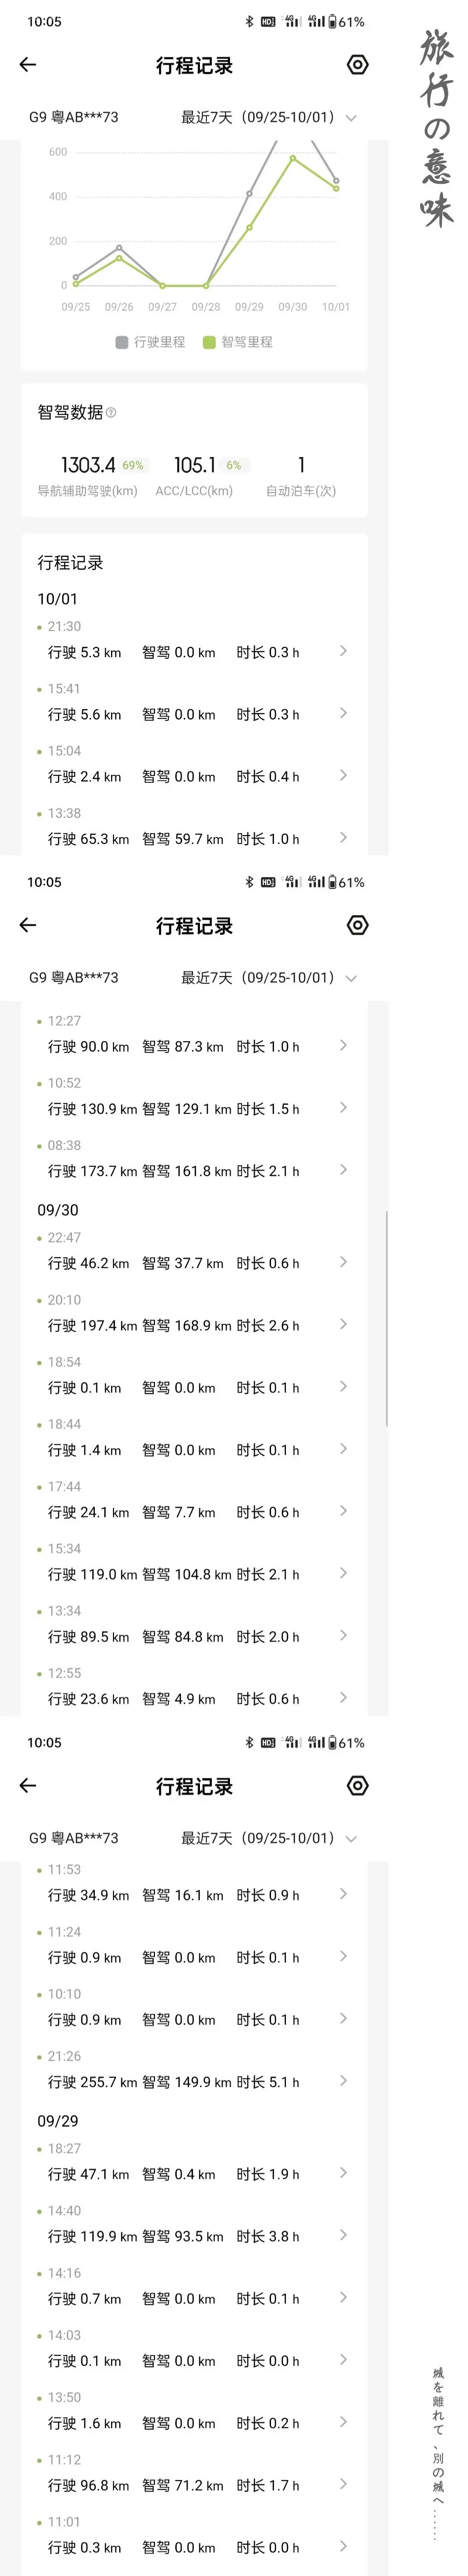Toggle the 行驶里程 legend series
Viewport: 468px width, 2576px height.
(x=151, y=342)
